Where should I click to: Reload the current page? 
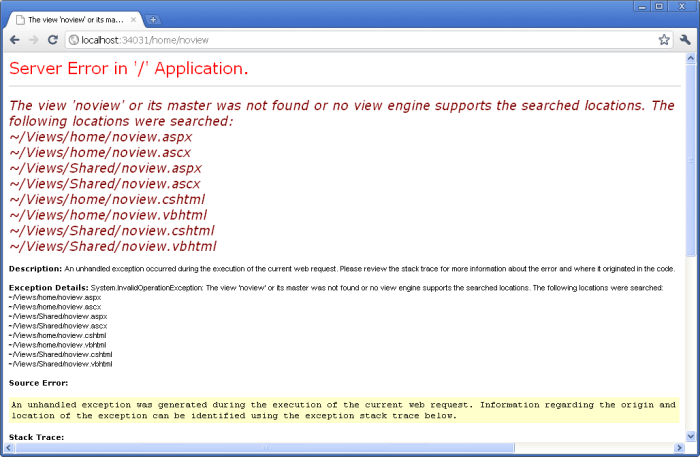(x=53, y=39)
